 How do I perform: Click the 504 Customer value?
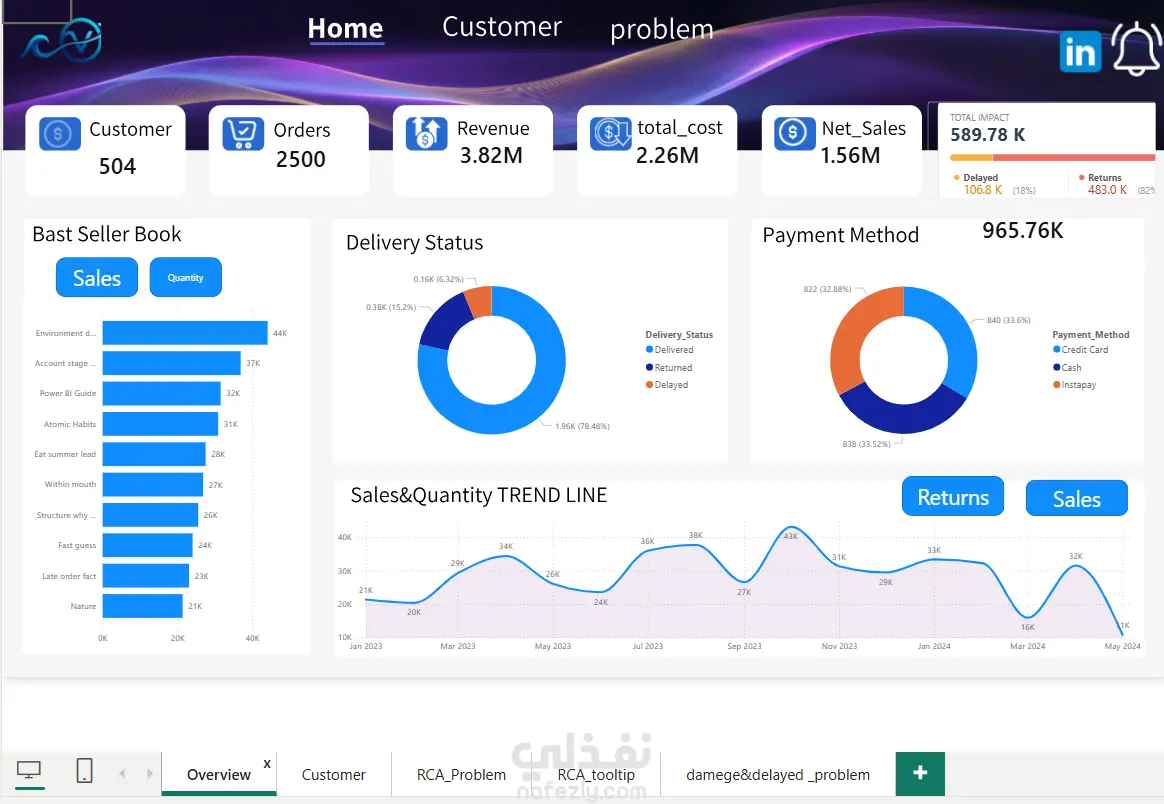(x=117, y=166)
